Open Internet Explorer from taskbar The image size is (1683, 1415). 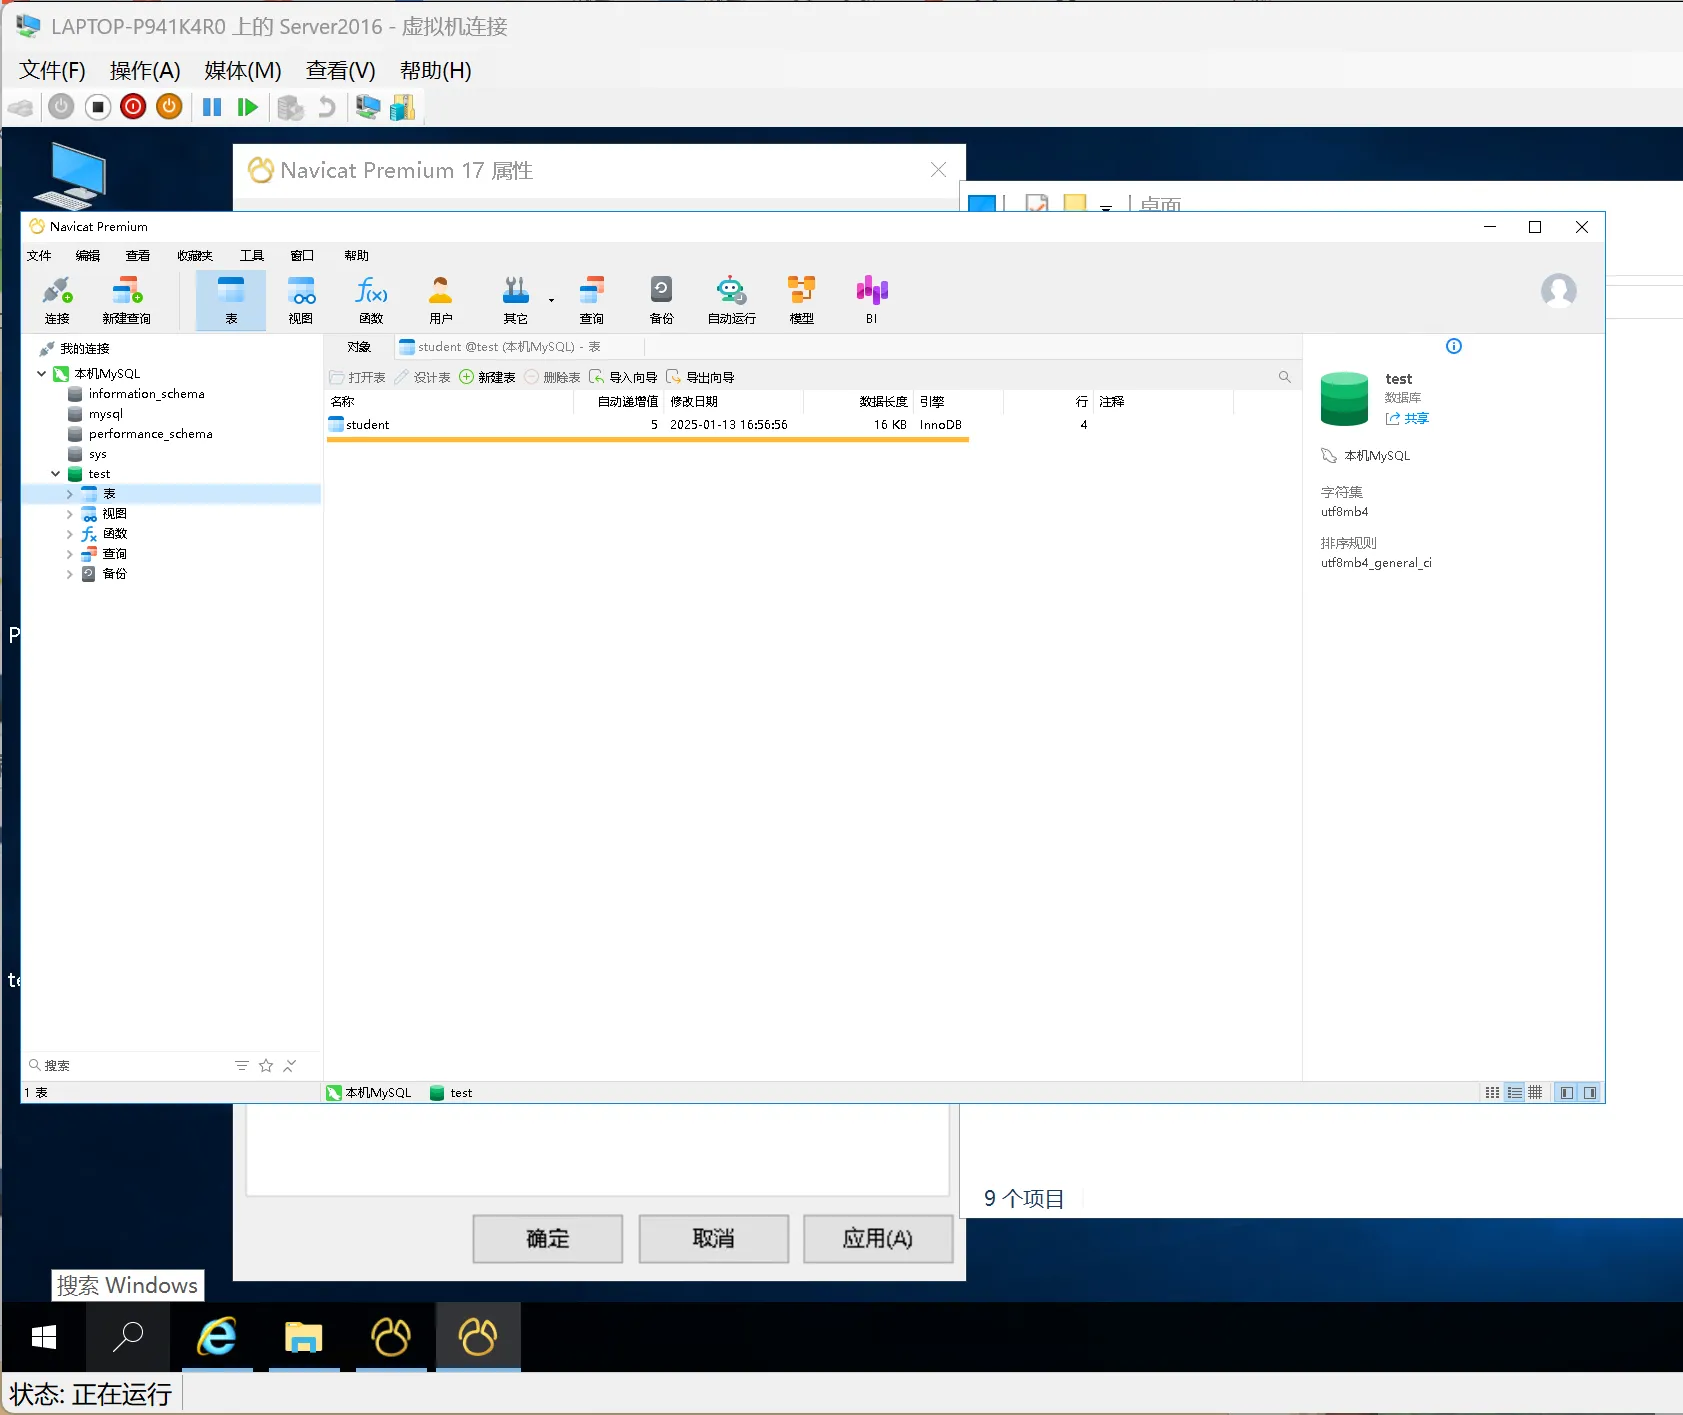[x=217, y=1337]
